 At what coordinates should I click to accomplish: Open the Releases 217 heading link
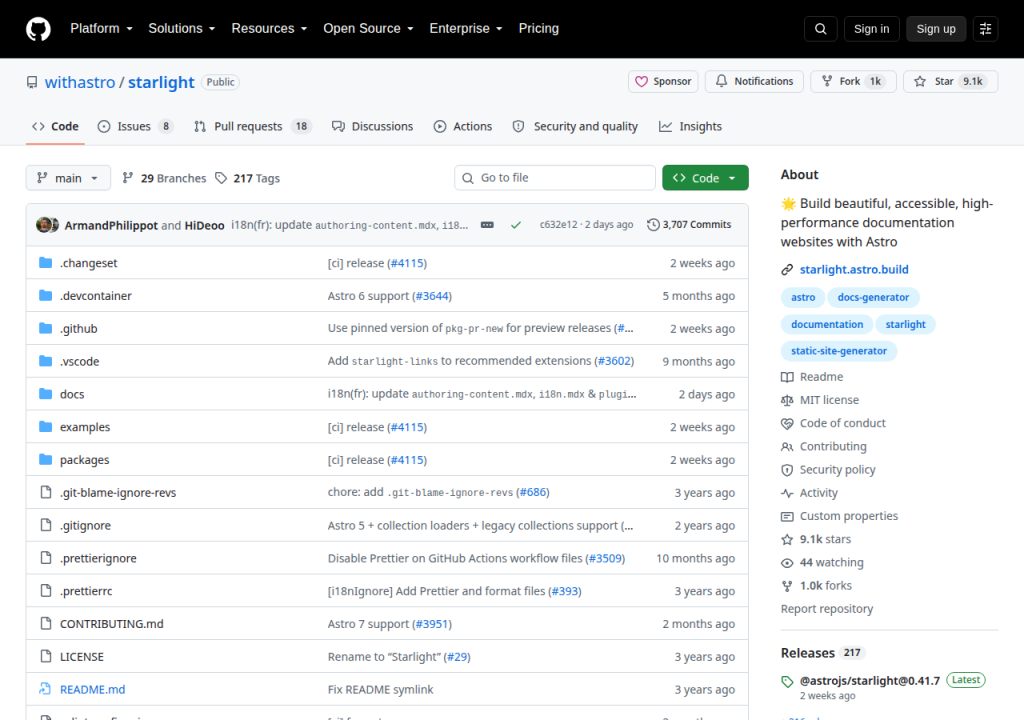[x=822, y=653]
